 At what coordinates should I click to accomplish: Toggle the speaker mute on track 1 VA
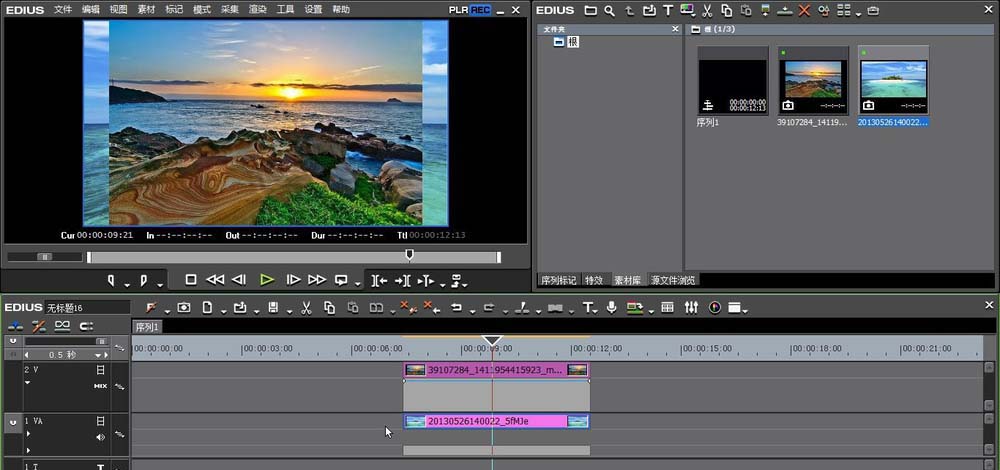[100, 437]
